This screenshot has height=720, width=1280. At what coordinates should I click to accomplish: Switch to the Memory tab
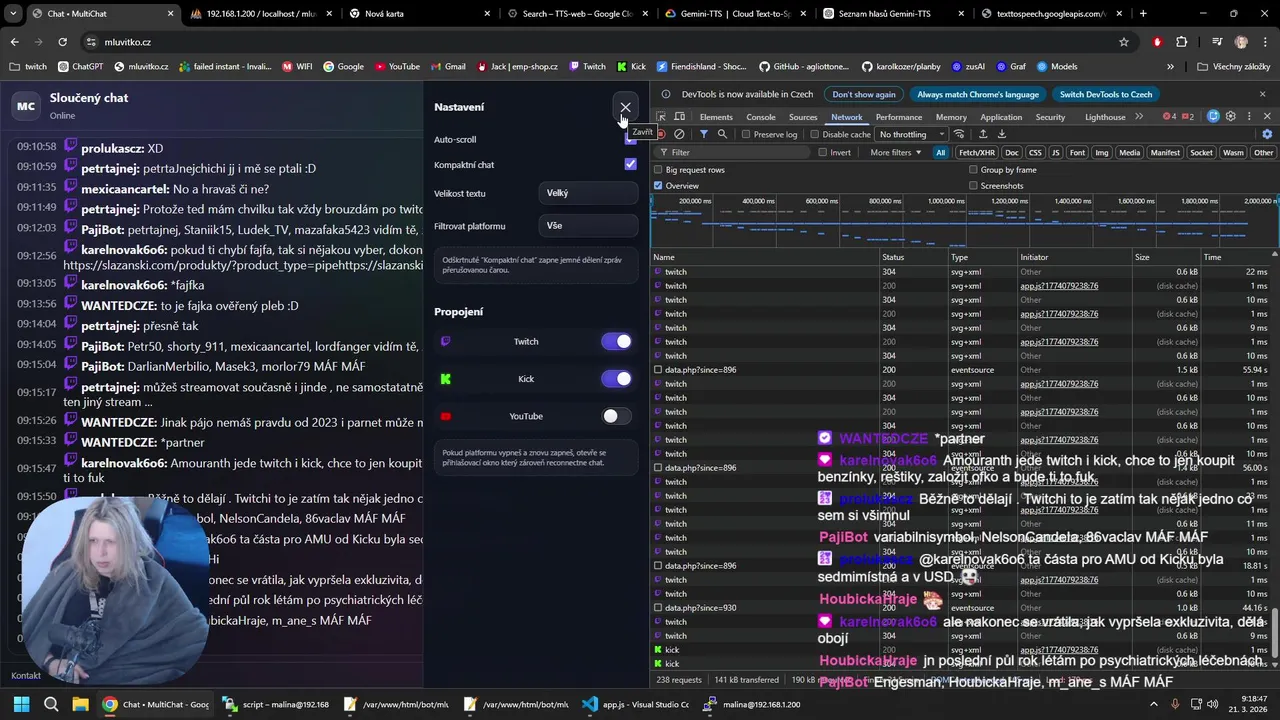point(951,117)
